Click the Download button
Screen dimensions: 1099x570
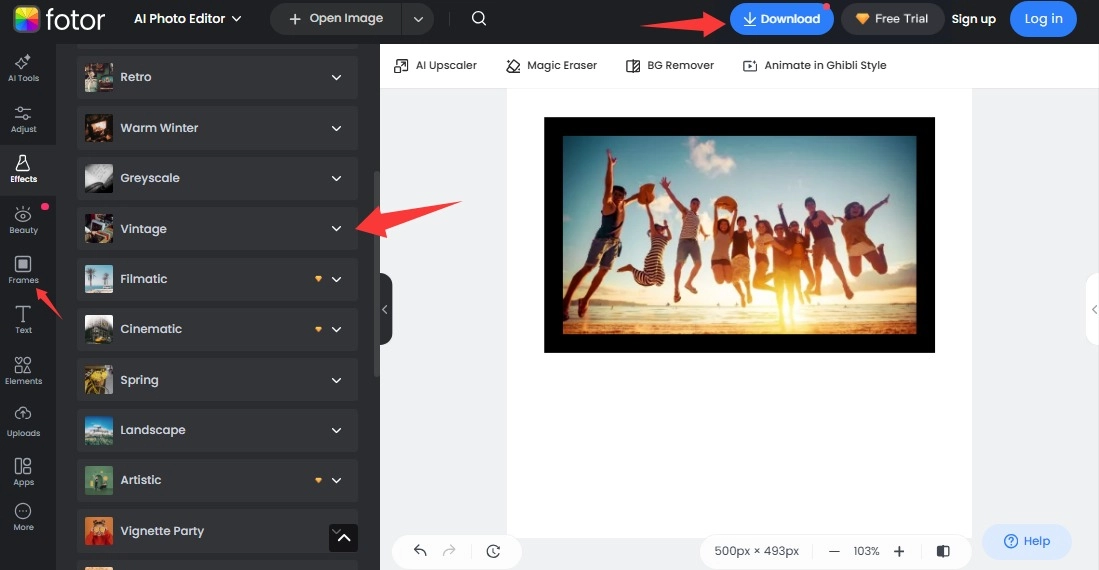(x=781, y=19)
